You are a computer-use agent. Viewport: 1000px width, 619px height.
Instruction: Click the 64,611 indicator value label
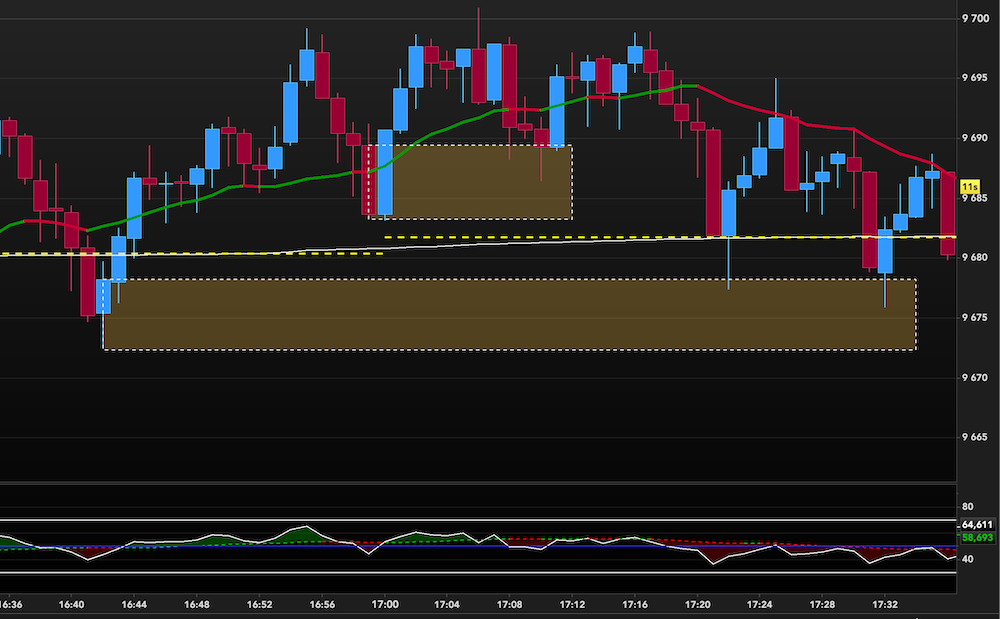click(977, 525)
